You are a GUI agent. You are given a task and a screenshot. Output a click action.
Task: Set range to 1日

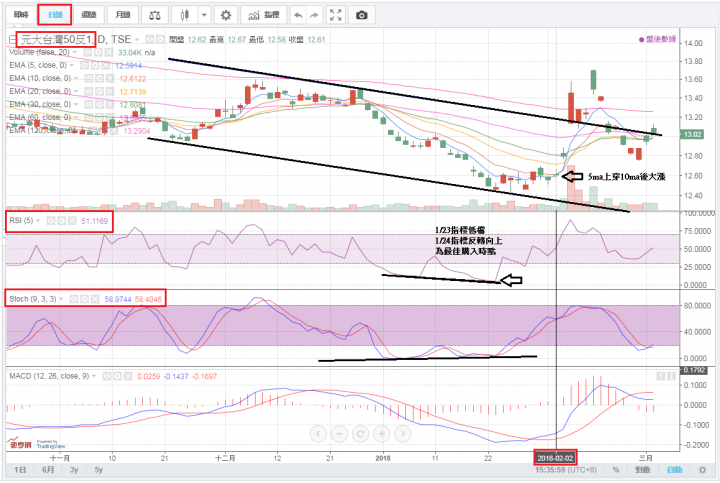(20, 470)
